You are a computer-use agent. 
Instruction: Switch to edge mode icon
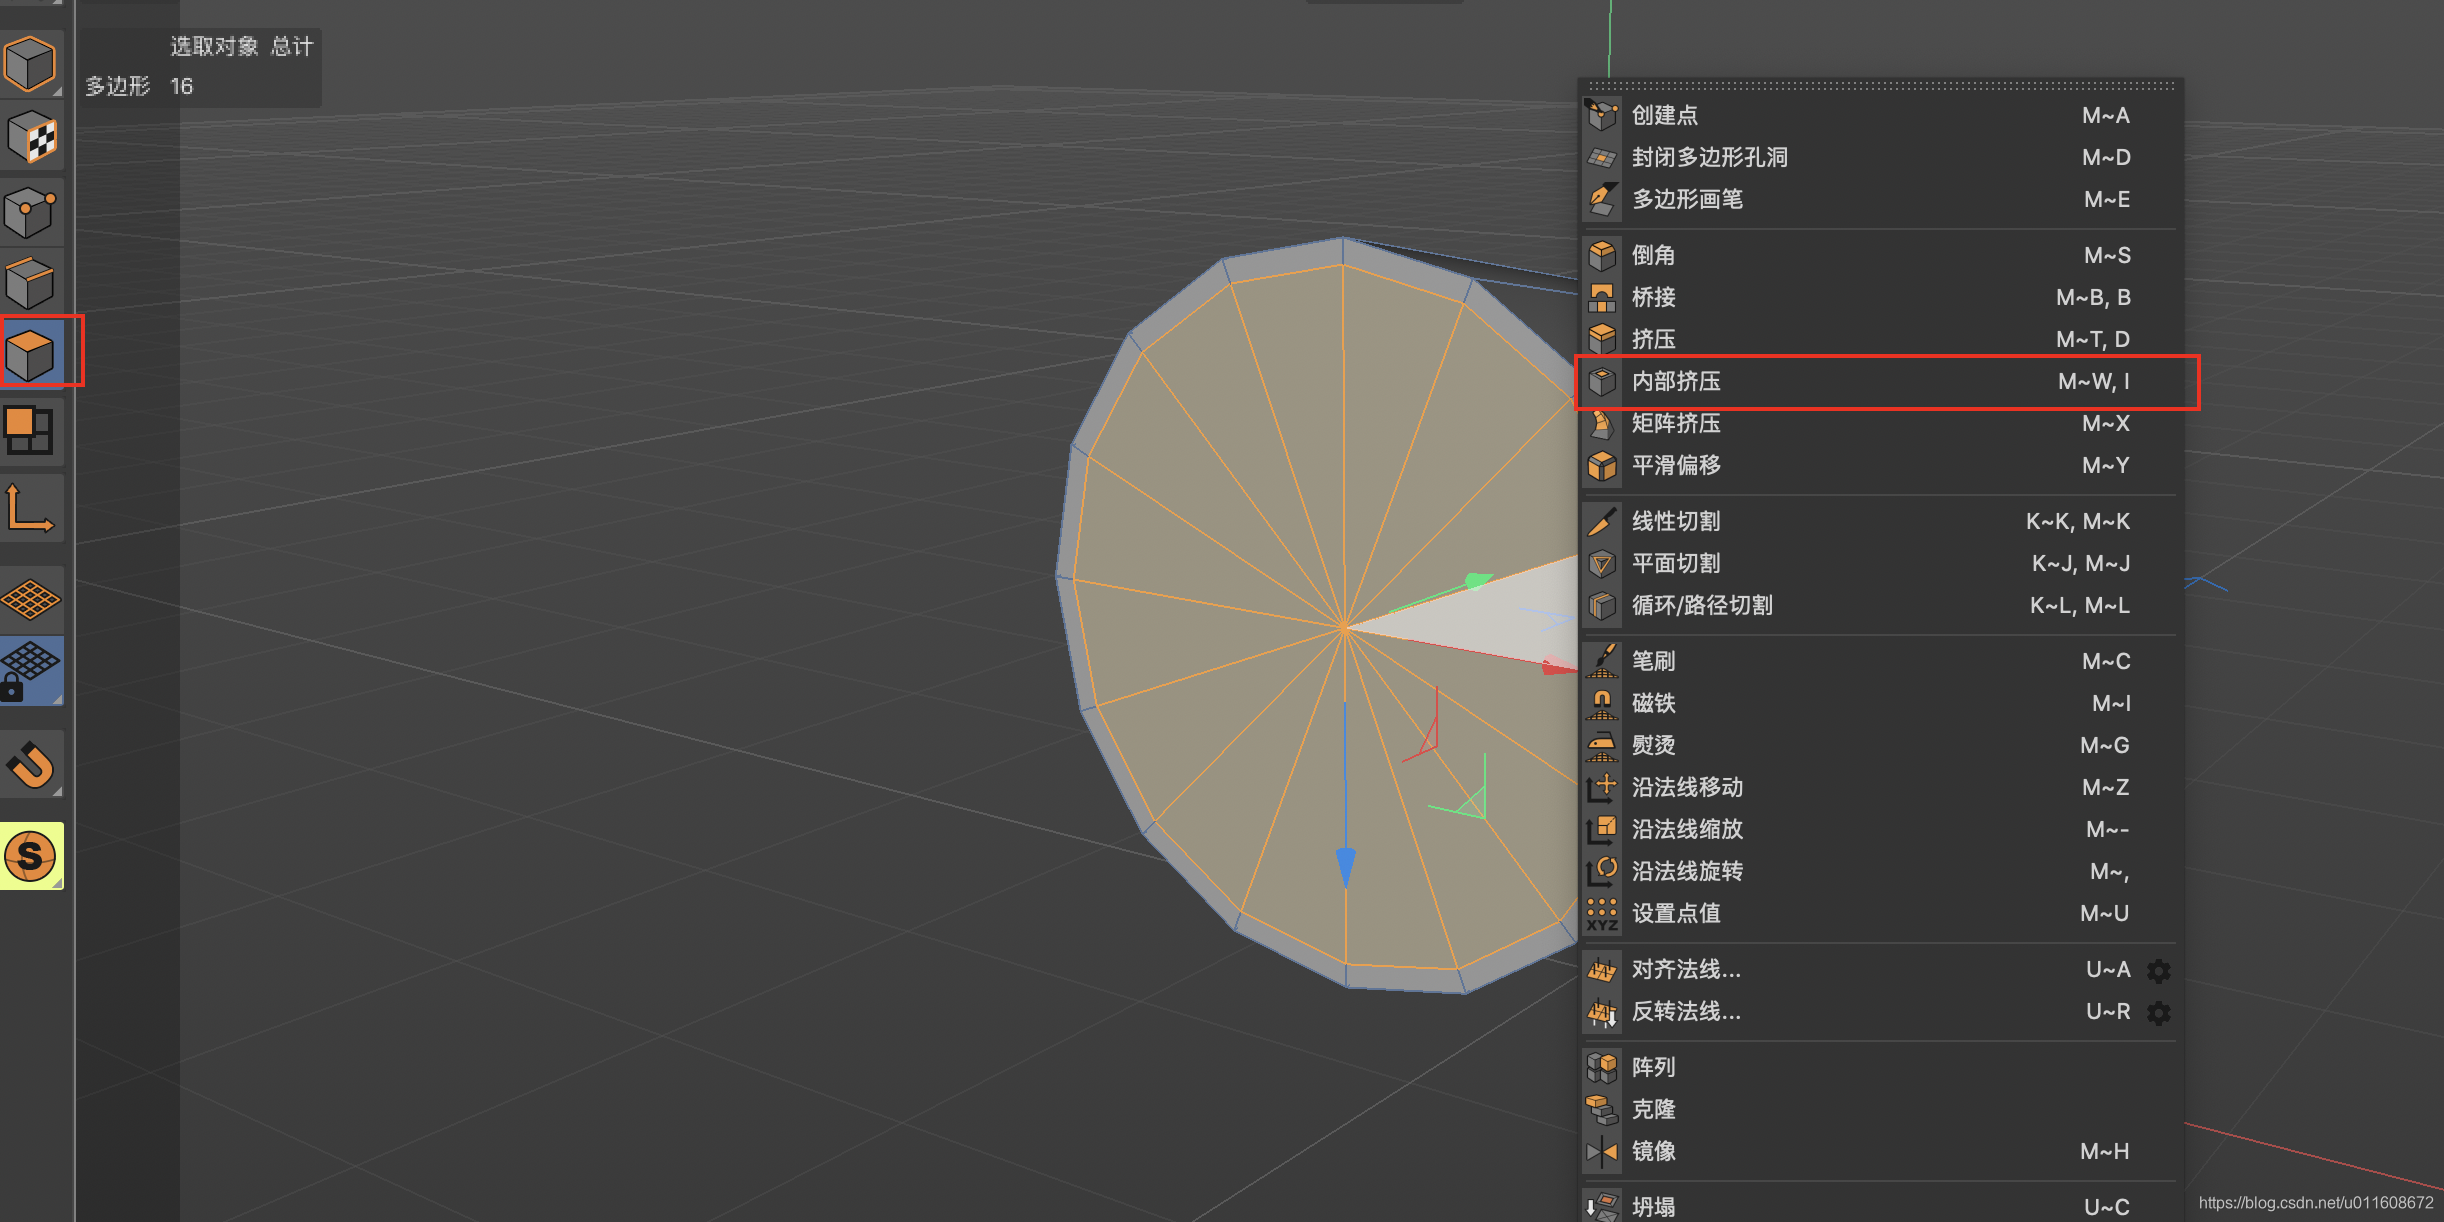(x=30, y=282)
